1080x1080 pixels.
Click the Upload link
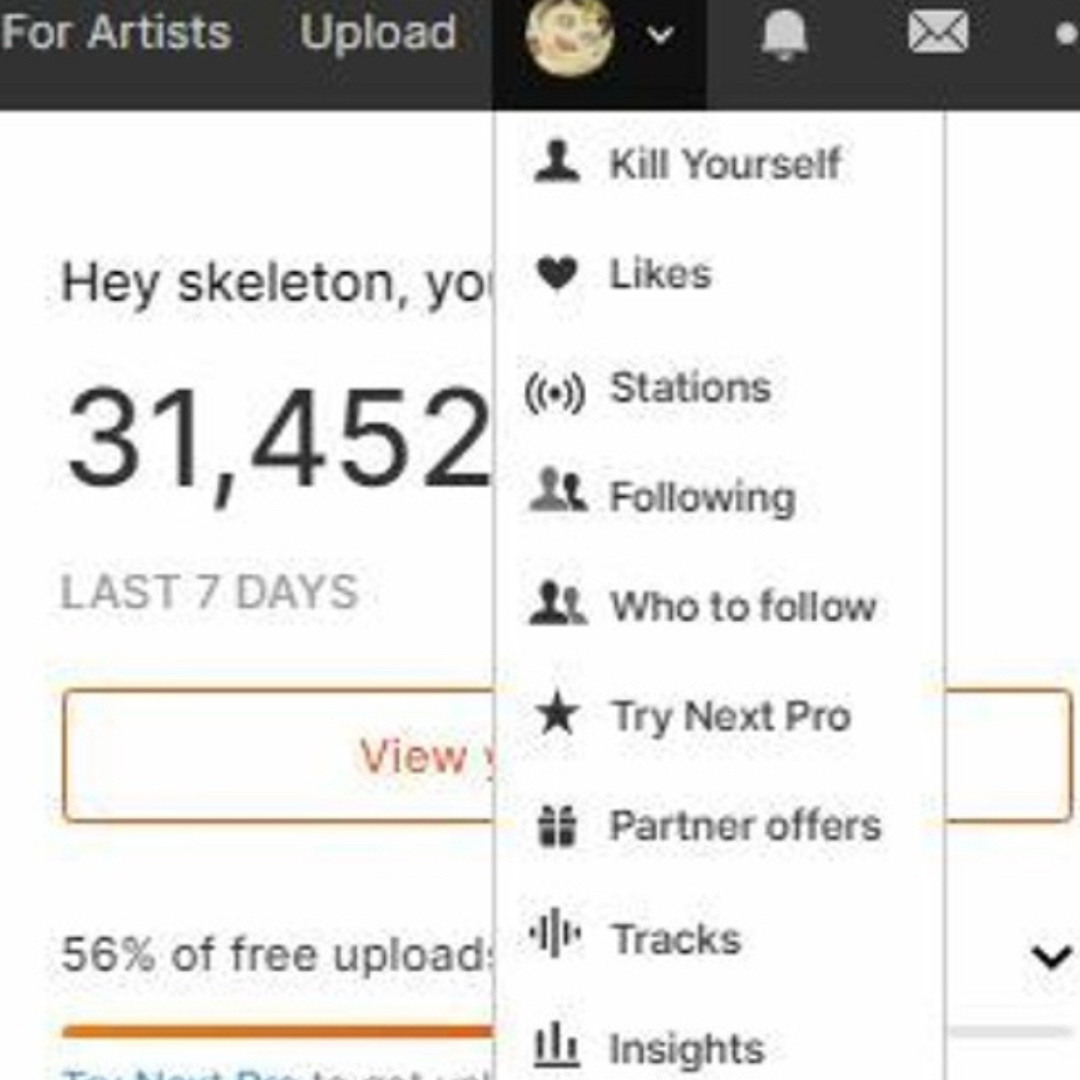pos(378,33)
